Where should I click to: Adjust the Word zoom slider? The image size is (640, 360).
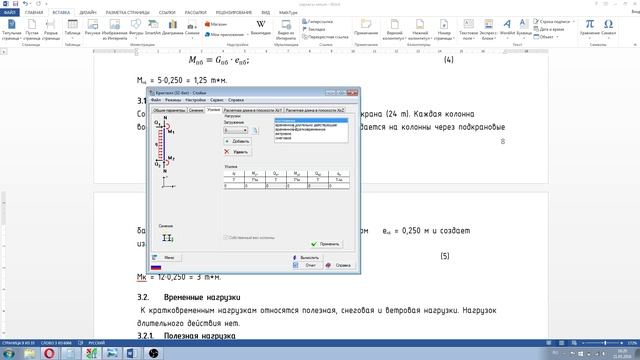[x=605, y=343]
